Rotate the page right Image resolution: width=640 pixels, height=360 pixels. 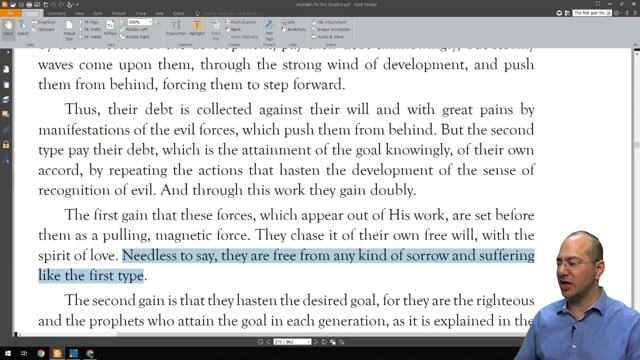[135, 37]
